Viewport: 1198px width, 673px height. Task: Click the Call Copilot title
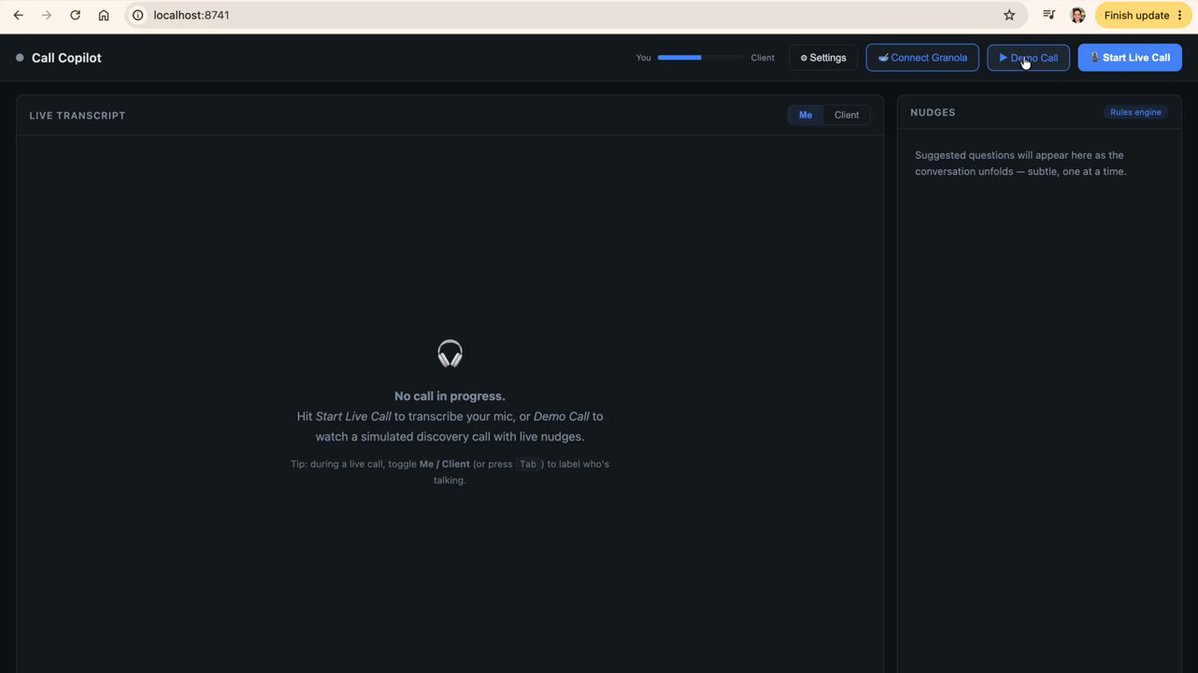point(66,58)
